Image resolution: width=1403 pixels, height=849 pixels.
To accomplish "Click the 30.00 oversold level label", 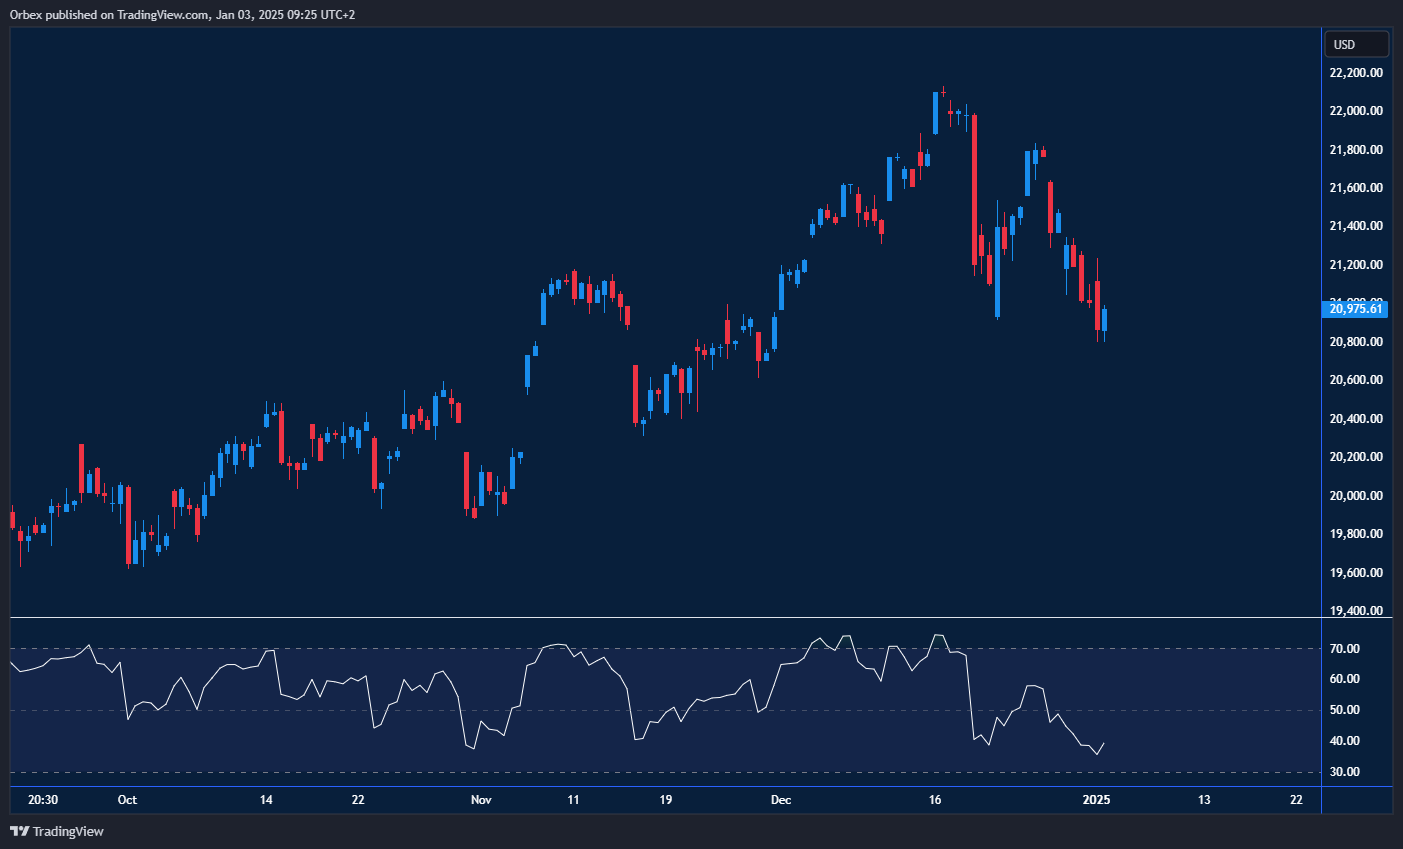I will 1345,772.
